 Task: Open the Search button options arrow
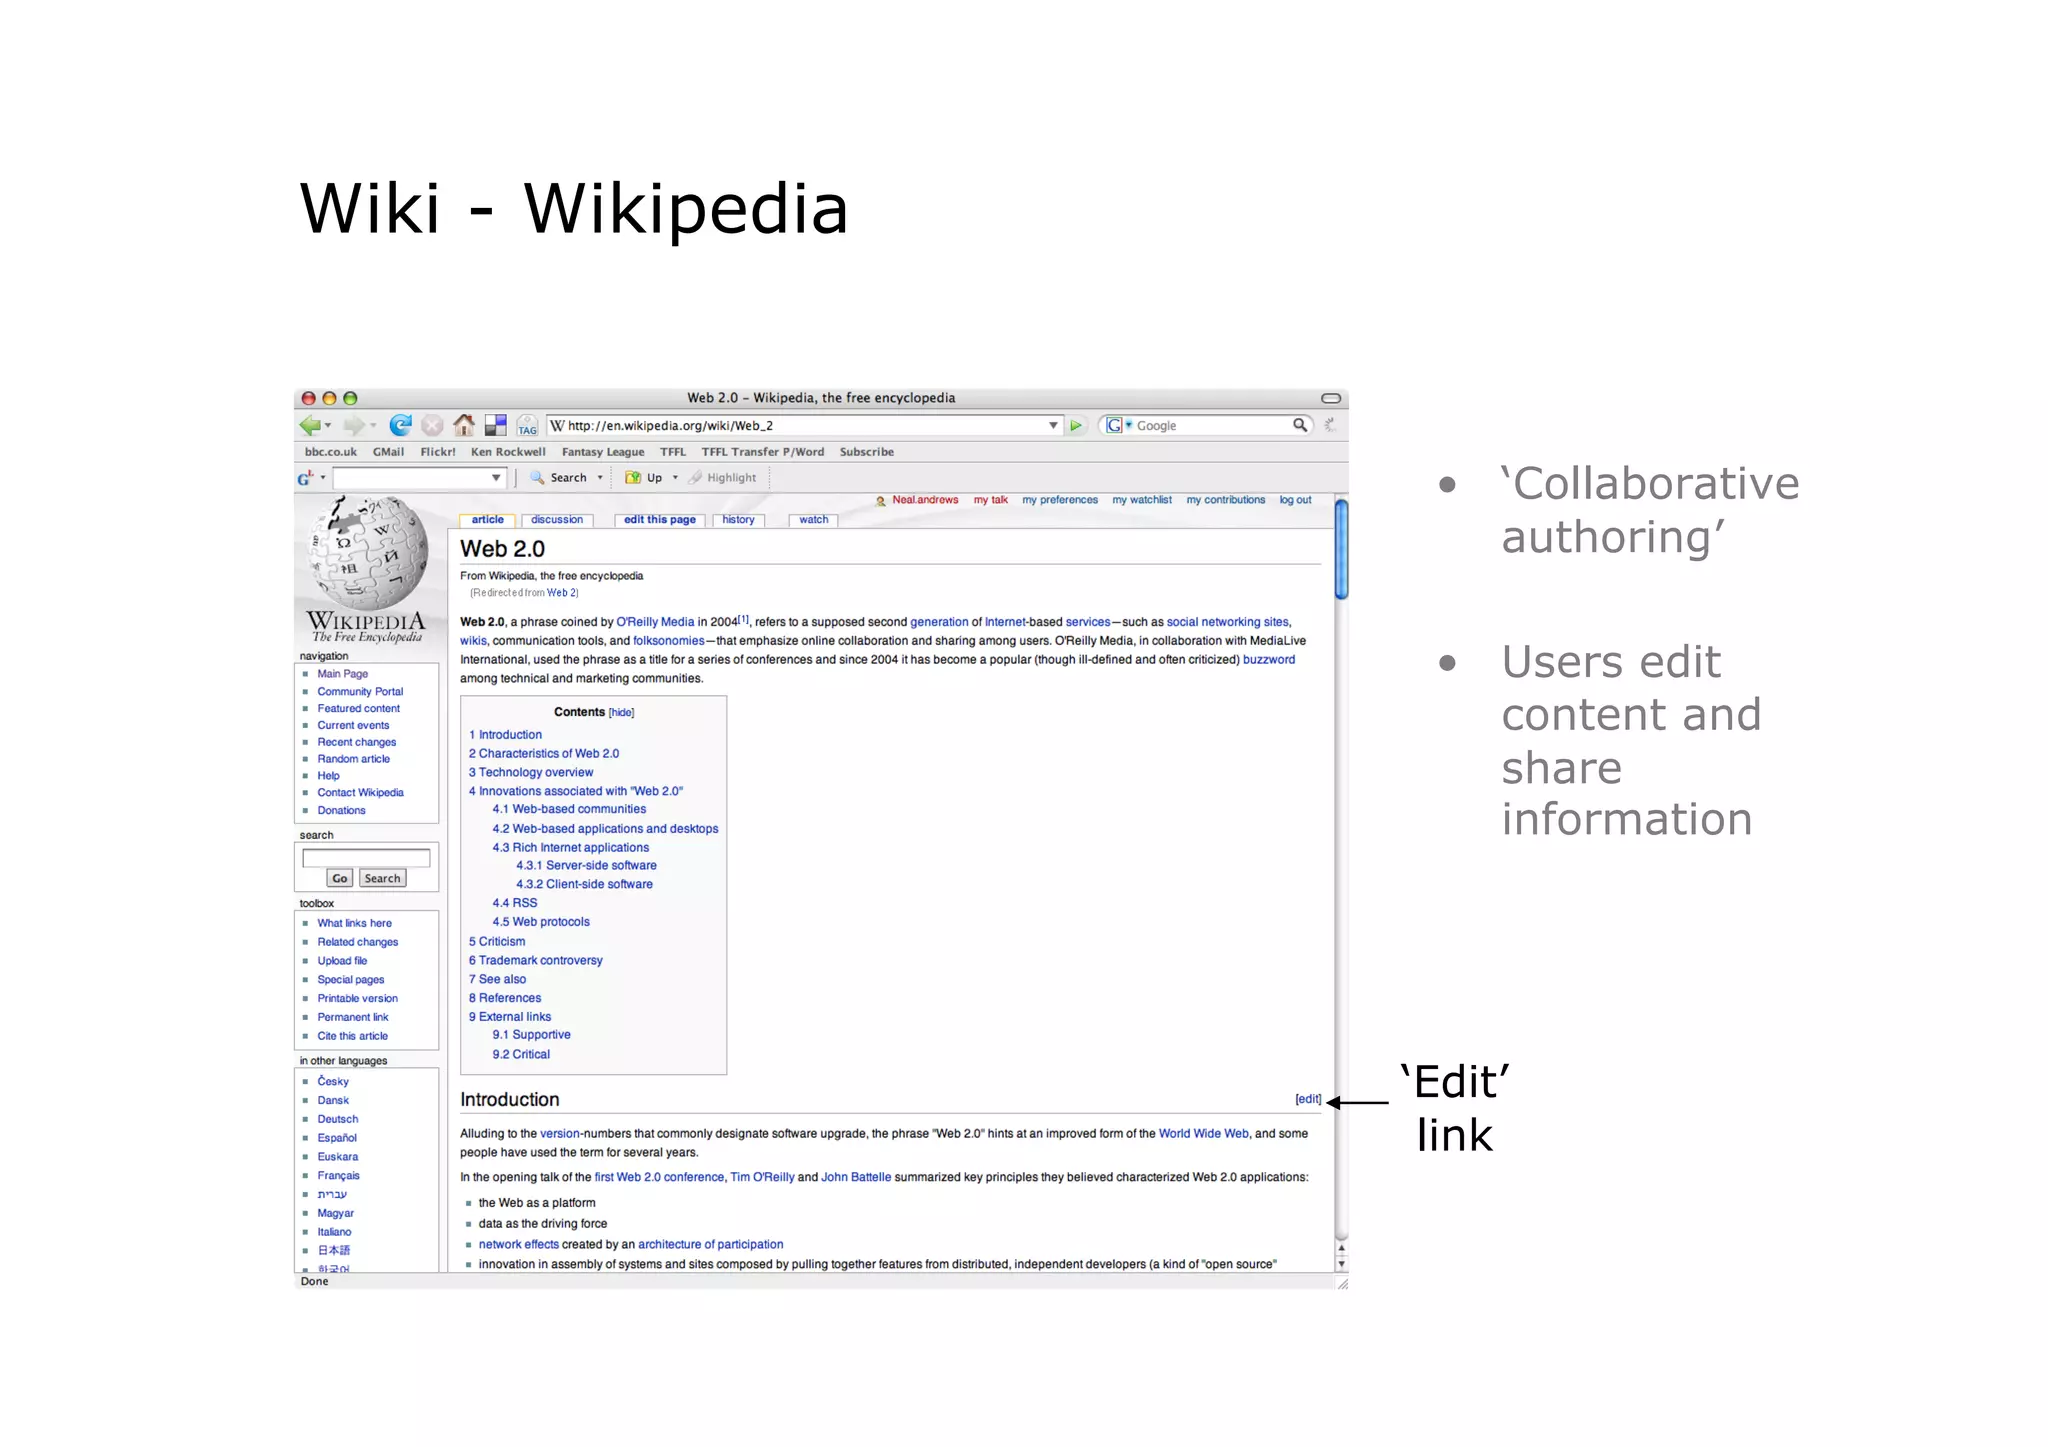(x=600, y=478)
